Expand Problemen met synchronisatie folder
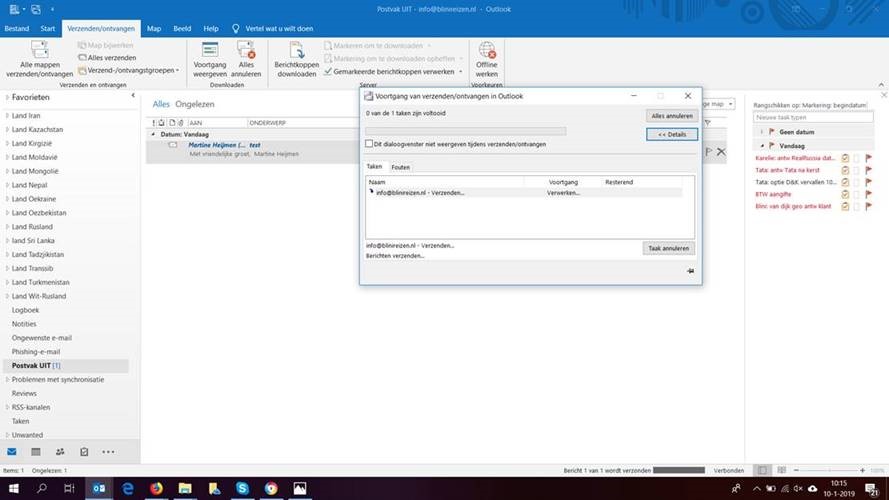Screen dimensions: 889x500 click(7, 379)
